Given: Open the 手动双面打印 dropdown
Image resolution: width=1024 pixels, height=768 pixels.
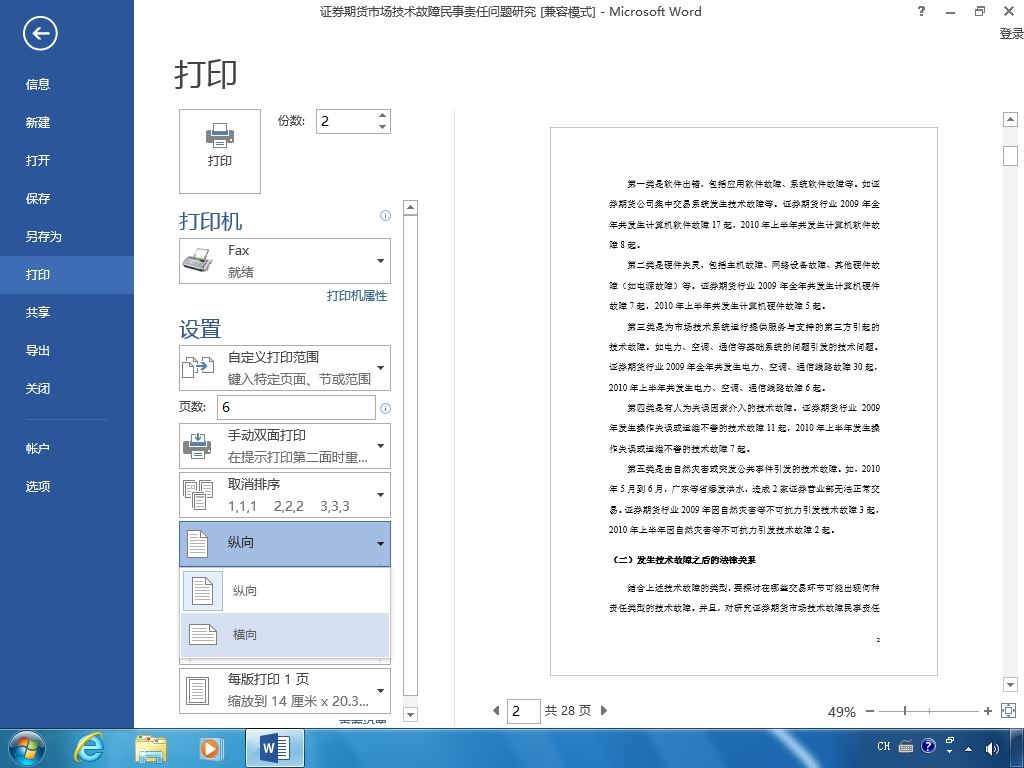Looking at the screenshot, I should point(285,446).
